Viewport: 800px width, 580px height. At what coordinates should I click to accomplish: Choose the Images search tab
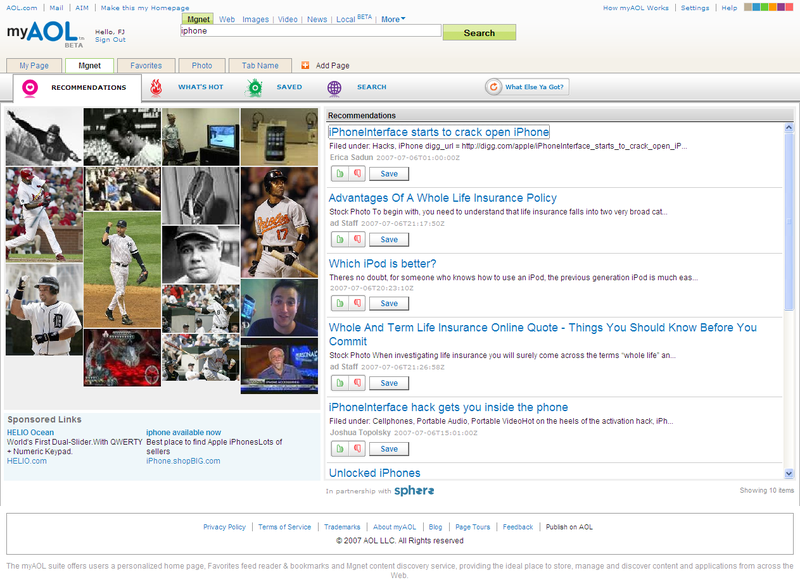256,19
